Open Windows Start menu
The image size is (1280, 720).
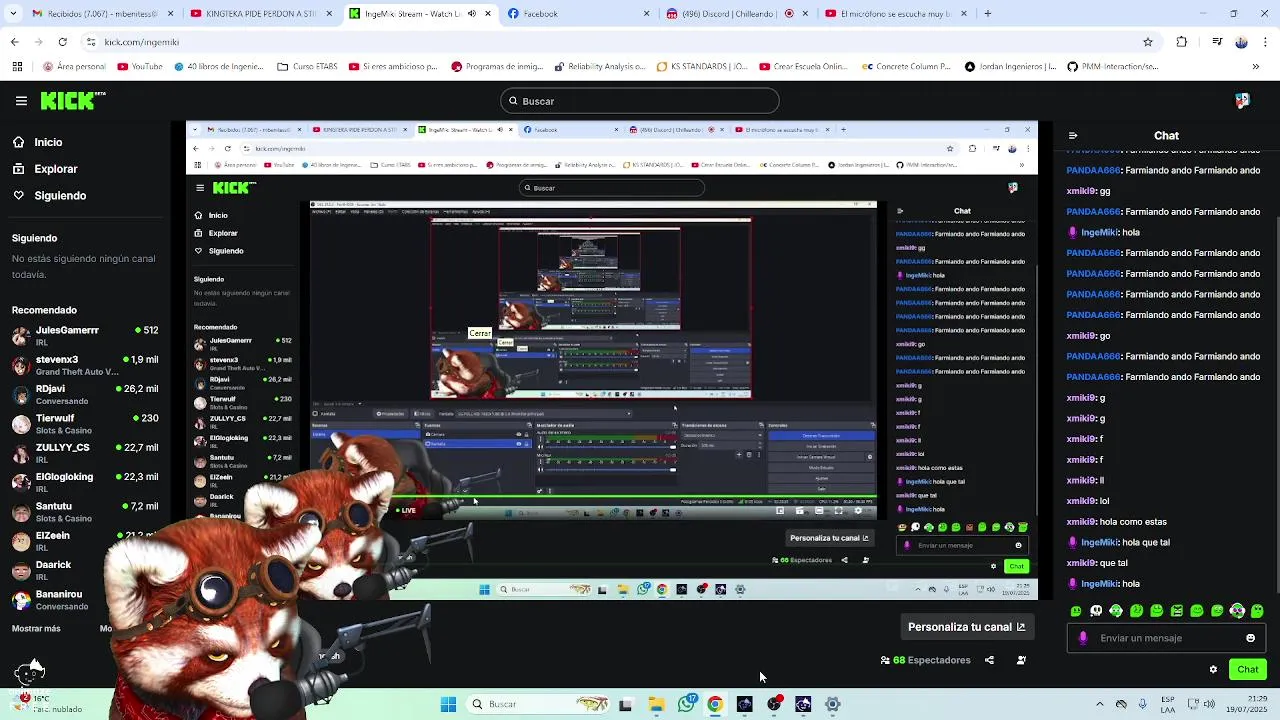pos(448,704)
